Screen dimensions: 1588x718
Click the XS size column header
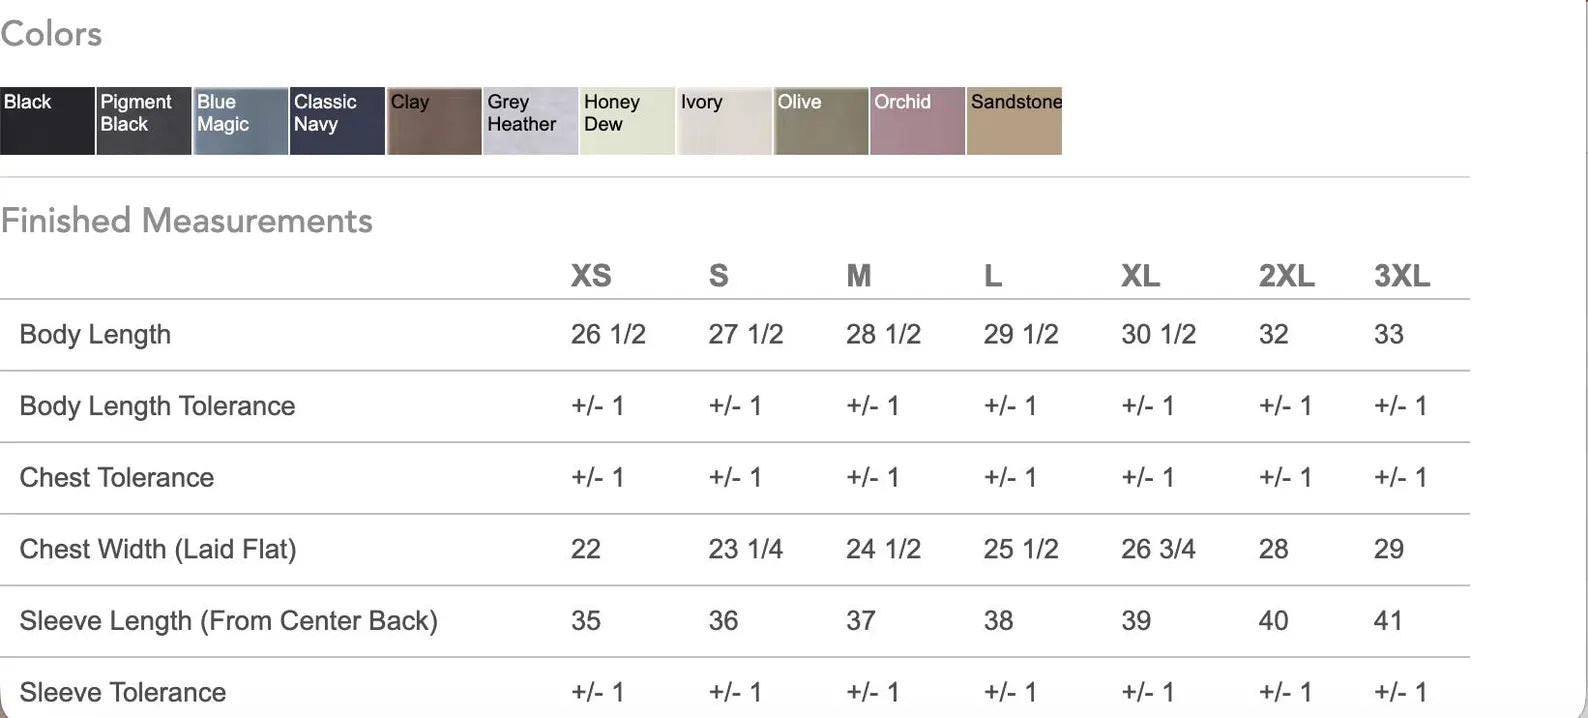591,276
